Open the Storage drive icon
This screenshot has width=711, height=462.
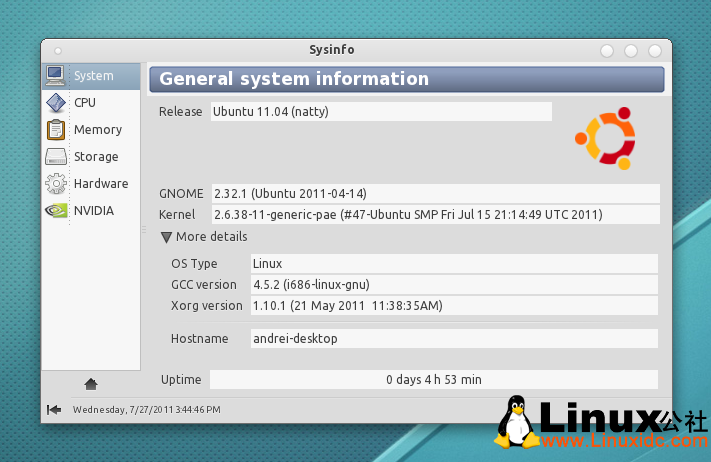(x=55, y=156)
